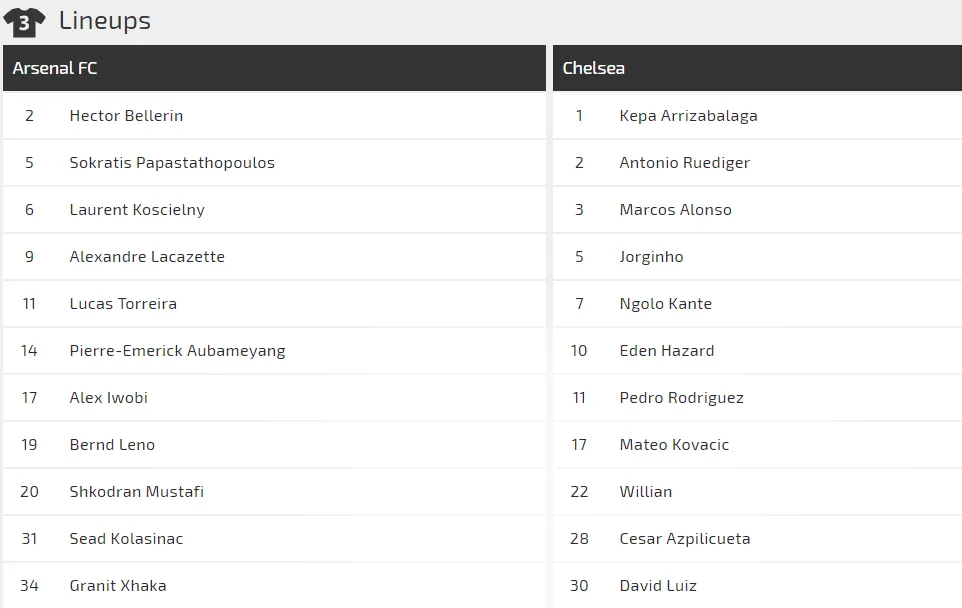Open Antonio Ruediger player link
The image size is (962, 608).
click(x=684, y=163)
